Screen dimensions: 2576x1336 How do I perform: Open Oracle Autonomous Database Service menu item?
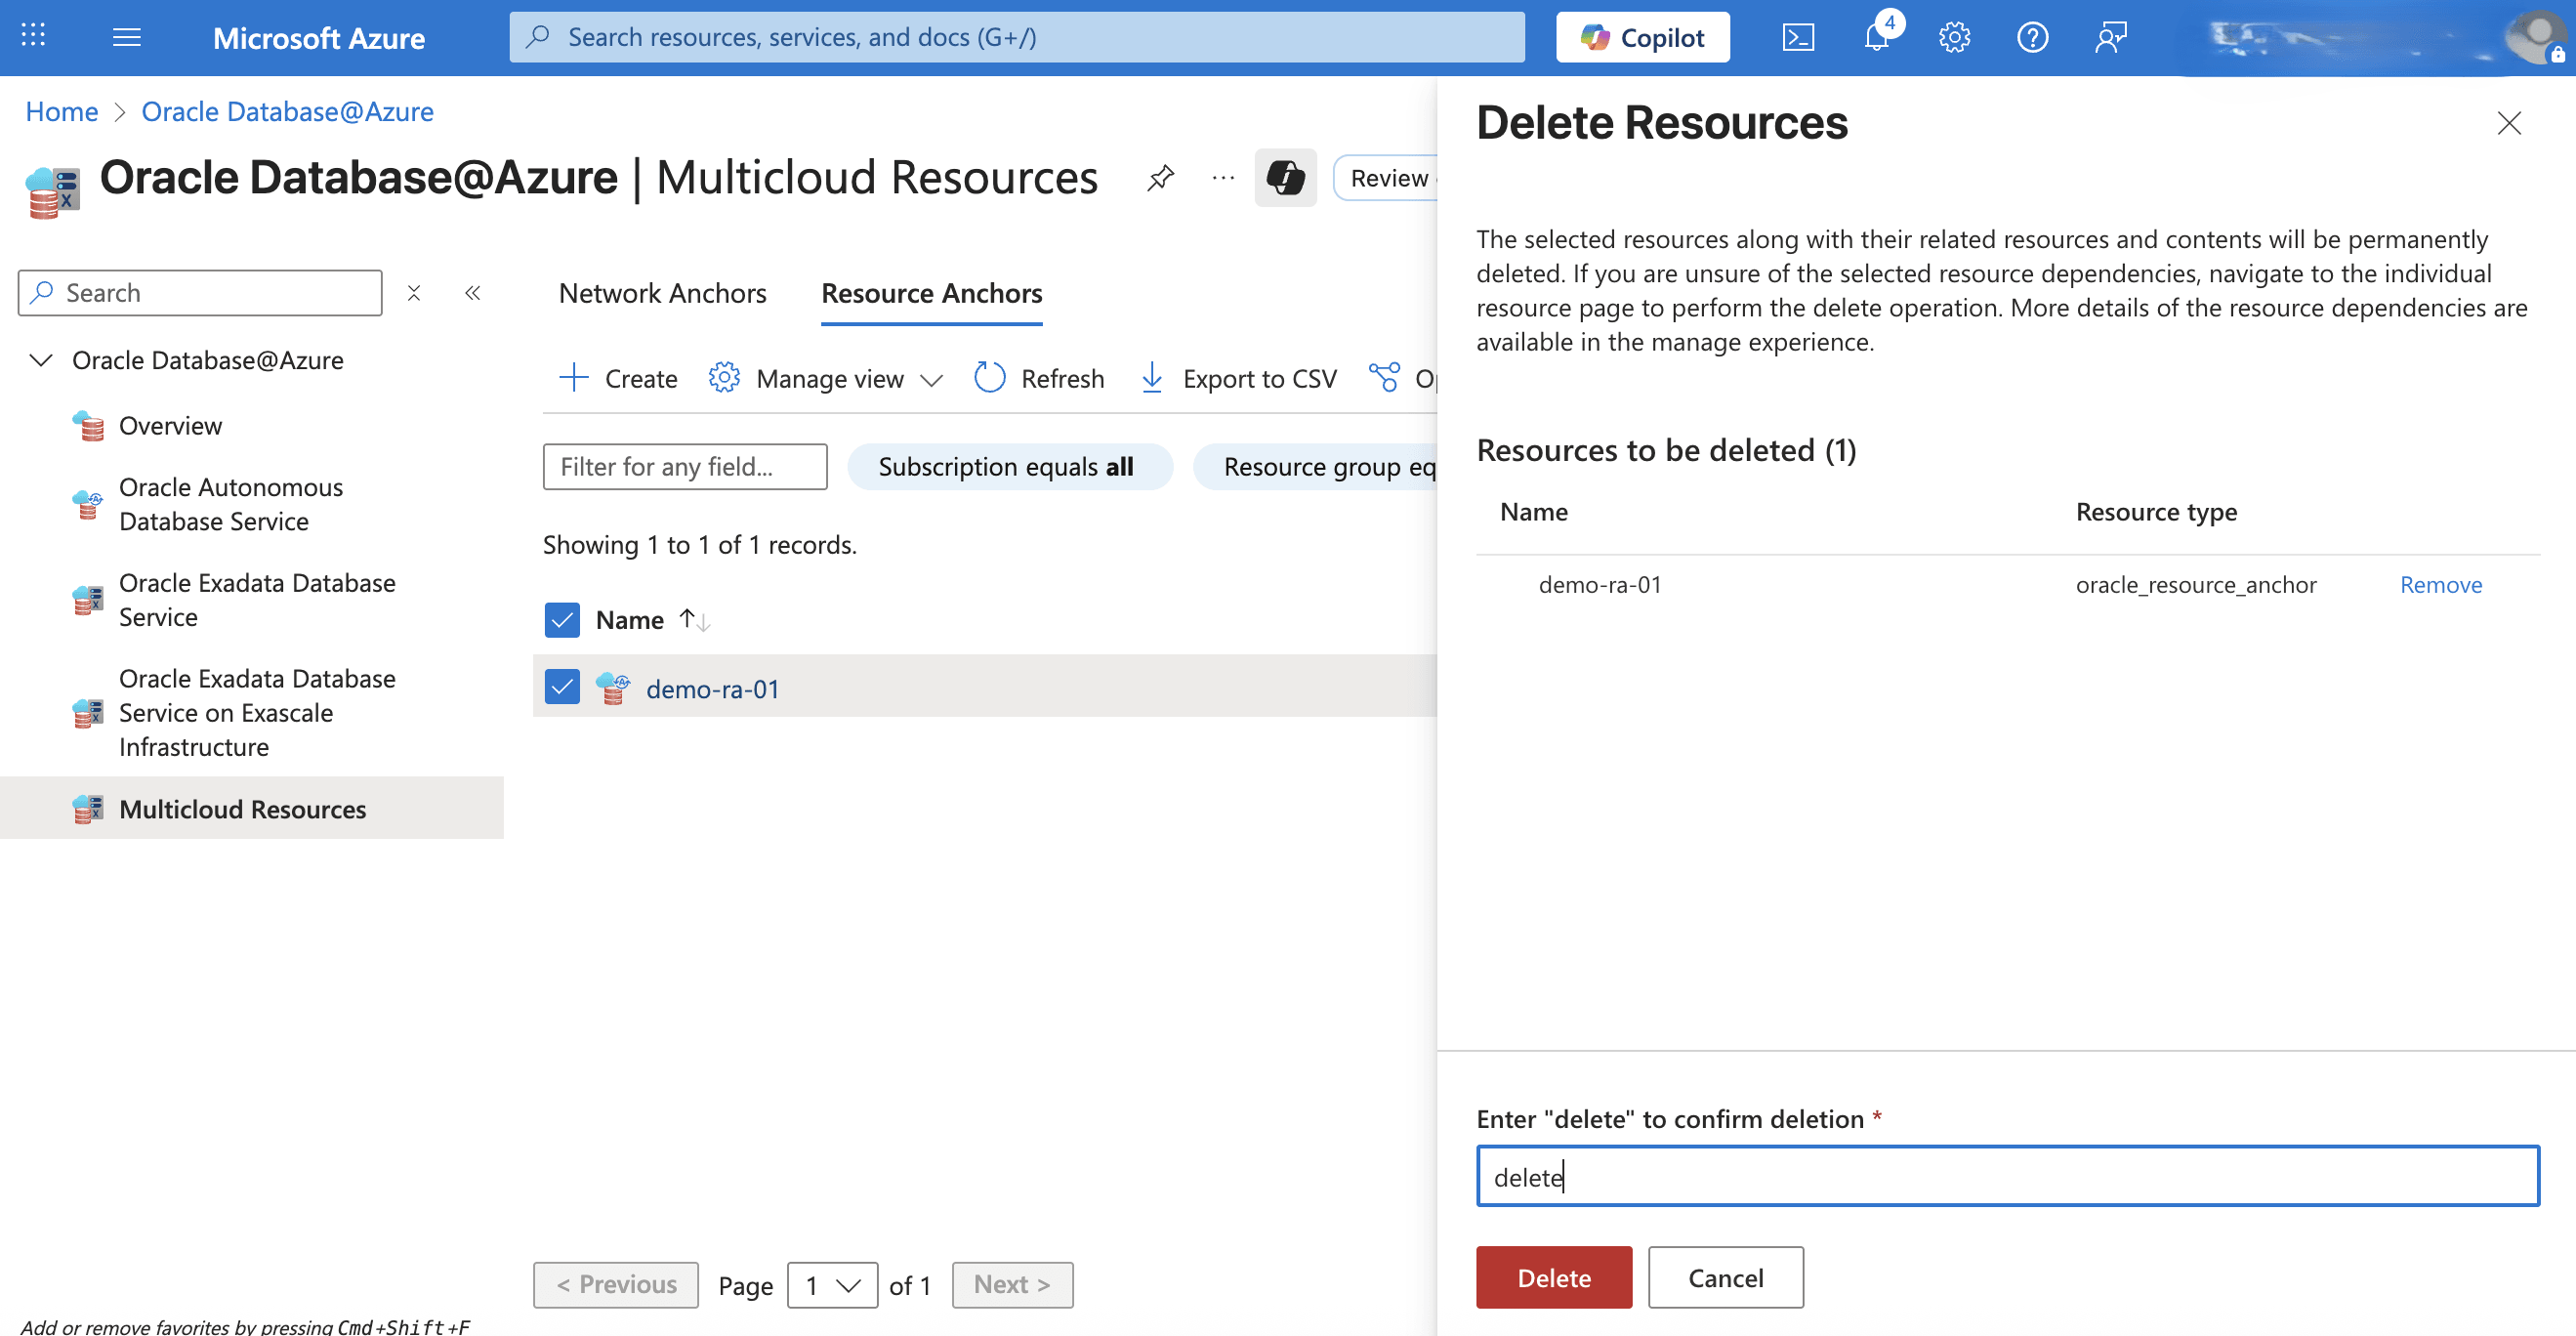pyautogui.click(x=230, y=504)
